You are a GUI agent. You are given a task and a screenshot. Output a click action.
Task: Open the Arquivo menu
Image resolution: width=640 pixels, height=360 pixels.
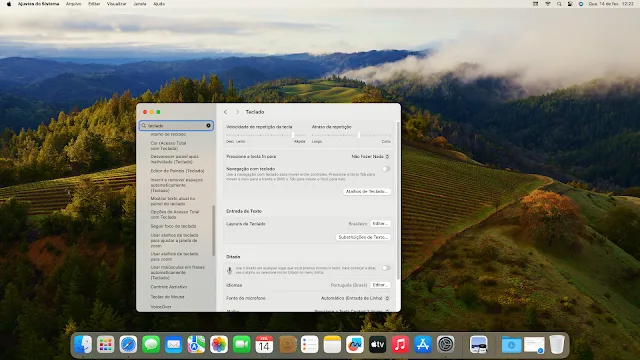coord(73,4)
